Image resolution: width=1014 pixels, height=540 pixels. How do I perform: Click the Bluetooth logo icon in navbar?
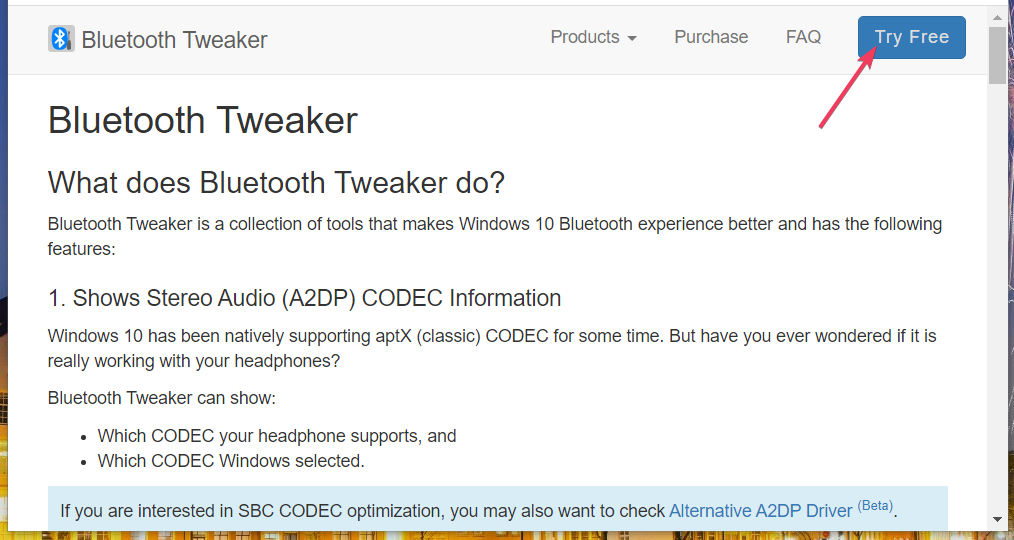point(61,39)
